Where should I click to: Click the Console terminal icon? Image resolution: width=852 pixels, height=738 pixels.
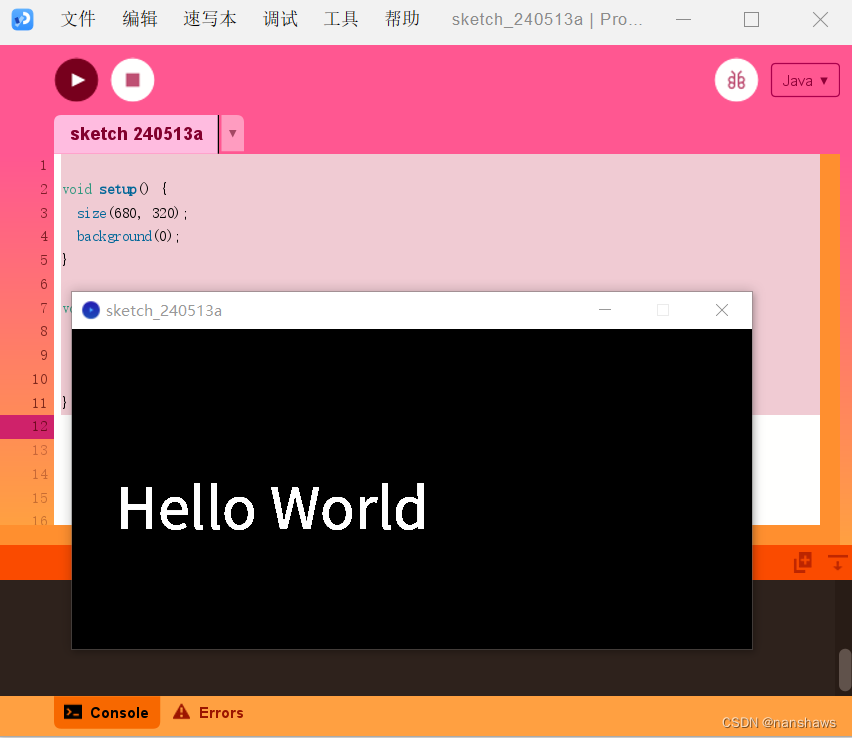point(73,712)
